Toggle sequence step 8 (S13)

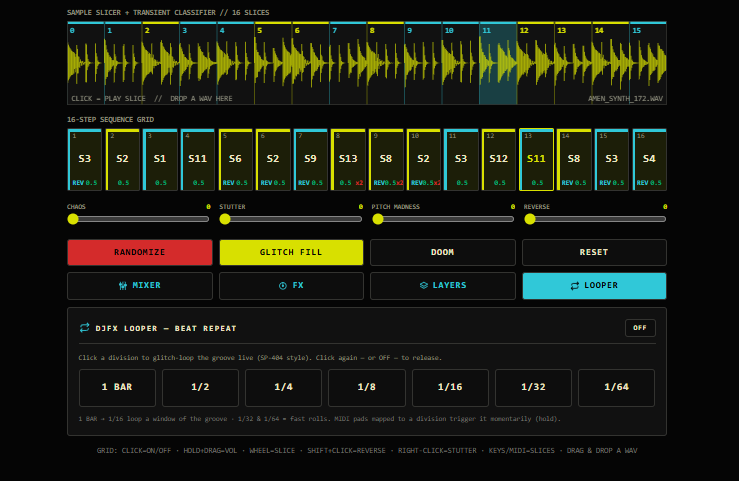pos(348,160)
